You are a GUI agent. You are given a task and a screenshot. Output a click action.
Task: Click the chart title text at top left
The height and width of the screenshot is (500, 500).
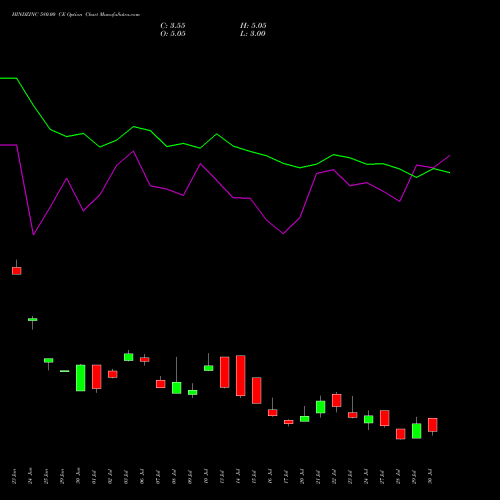[76, 15]
